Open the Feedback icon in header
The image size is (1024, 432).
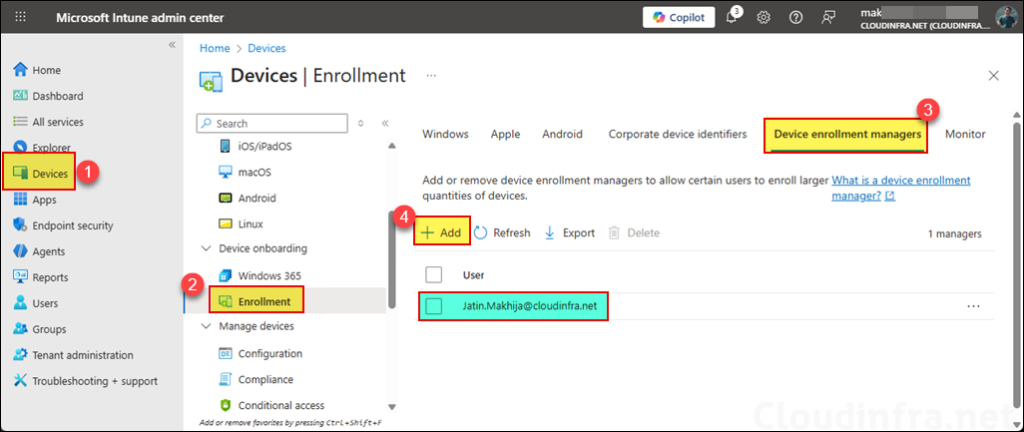(x=829, y=18)
